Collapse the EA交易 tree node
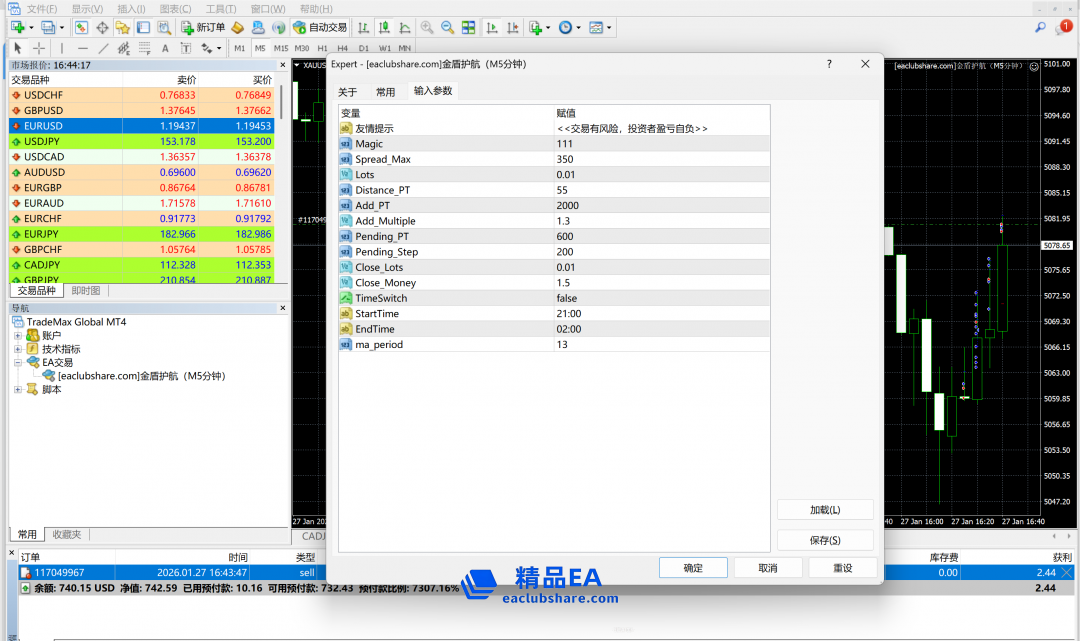The height and width of the screenshot is (641, 1080). (18, 363)
